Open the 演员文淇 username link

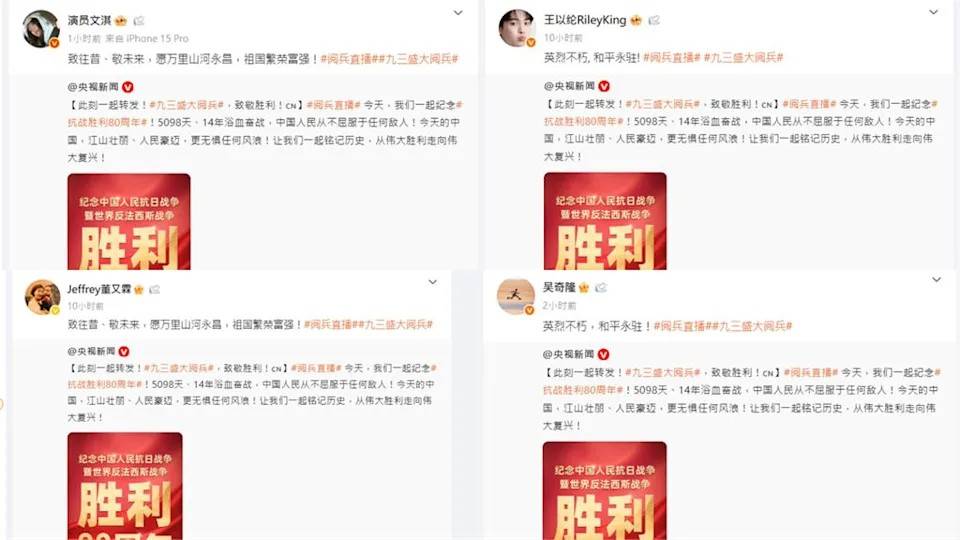coord(89,20)
